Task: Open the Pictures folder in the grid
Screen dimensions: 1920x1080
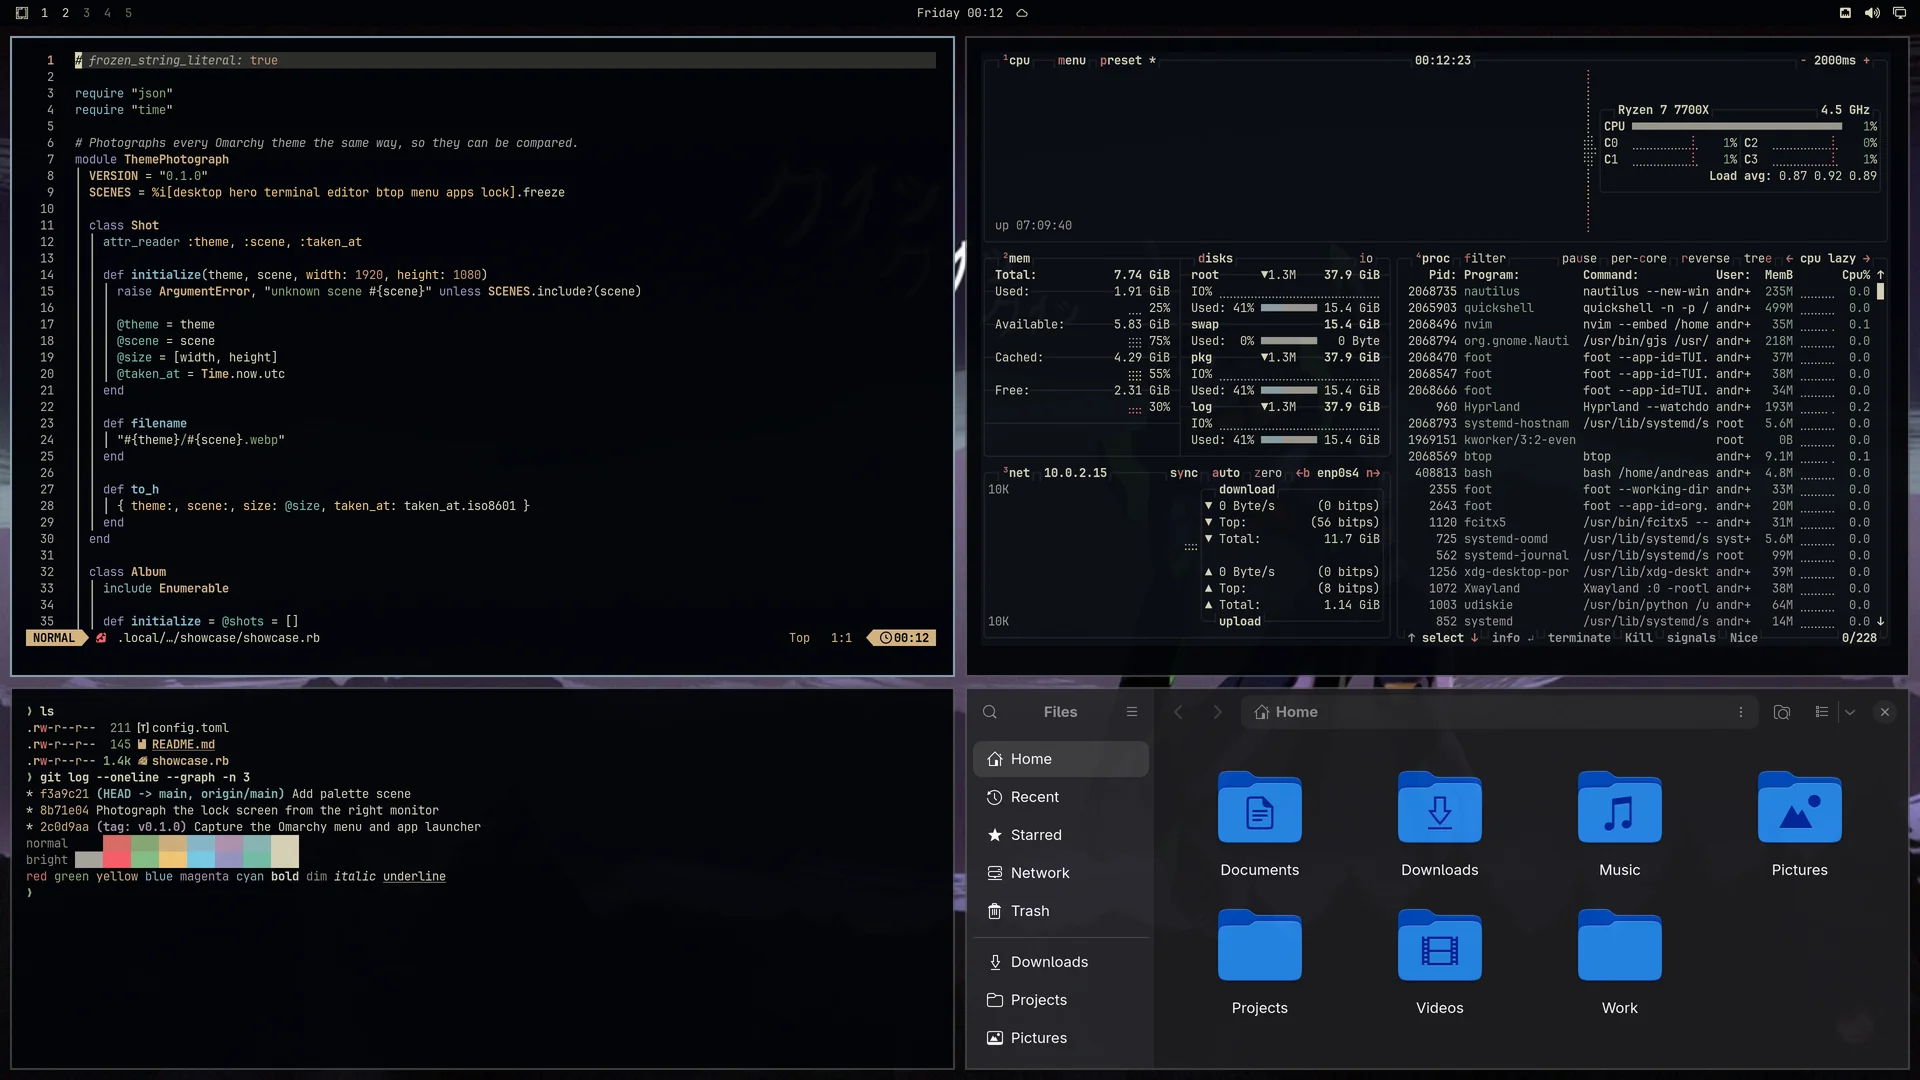Action: (1800, 825)
